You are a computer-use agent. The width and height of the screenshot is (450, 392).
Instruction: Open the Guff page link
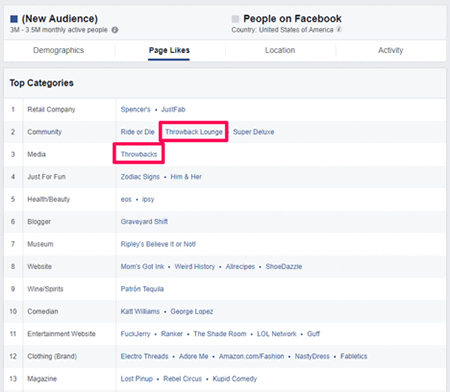pos(313,334)
